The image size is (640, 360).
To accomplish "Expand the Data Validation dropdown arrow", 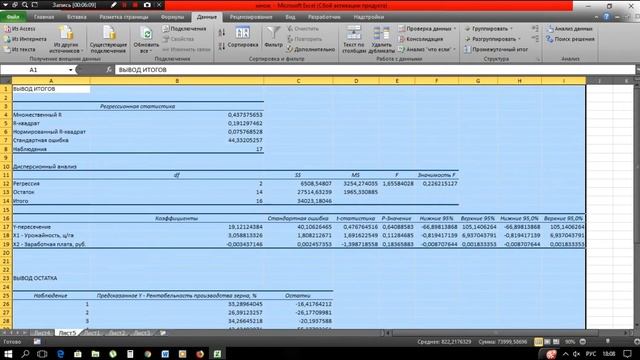I will point(455,29).
